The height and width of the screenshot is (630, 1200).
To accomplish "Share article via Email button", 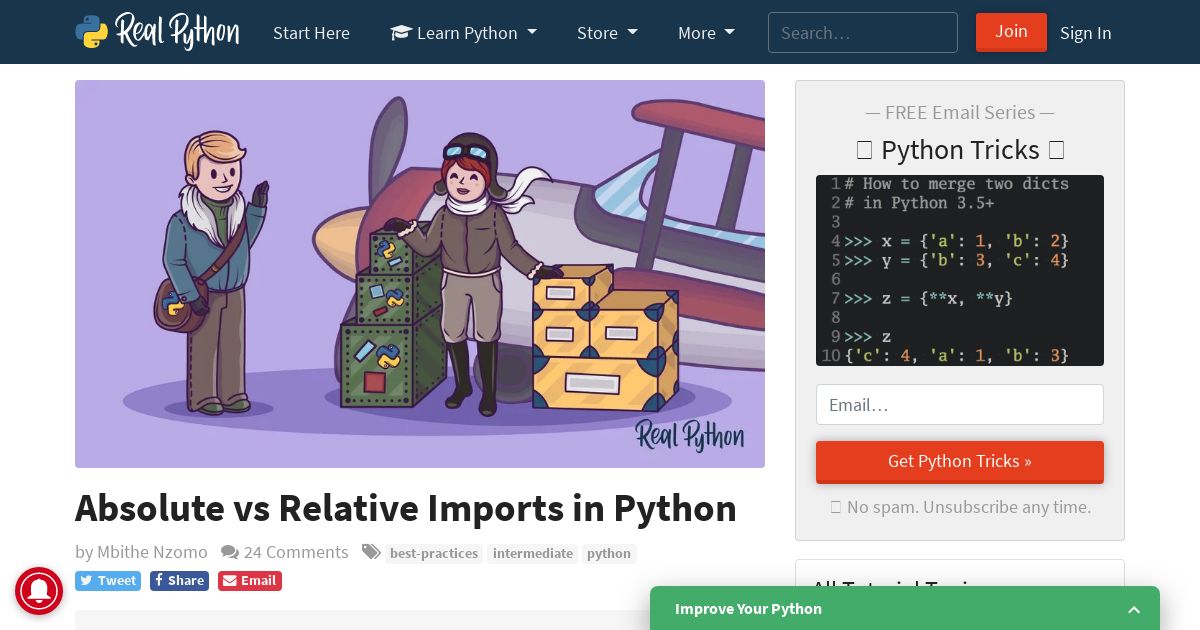I will pos(250,581).
